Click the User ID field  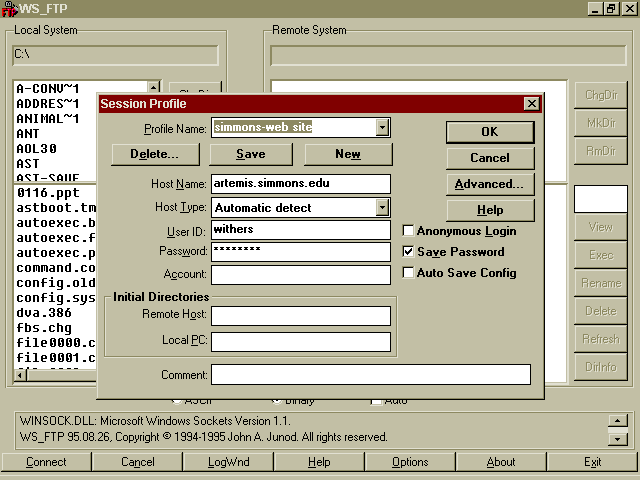300,230
